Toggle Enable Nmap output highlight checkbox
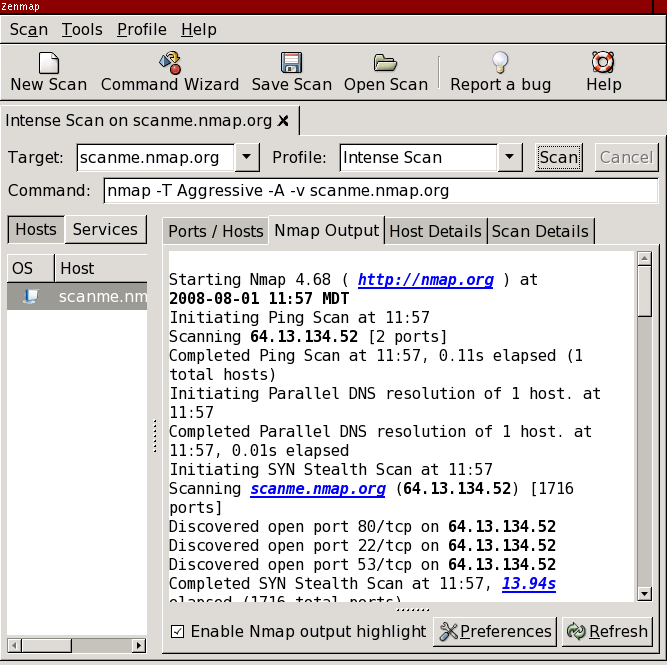The height and width of the screenshot is (665, 667). click(177, 631)
